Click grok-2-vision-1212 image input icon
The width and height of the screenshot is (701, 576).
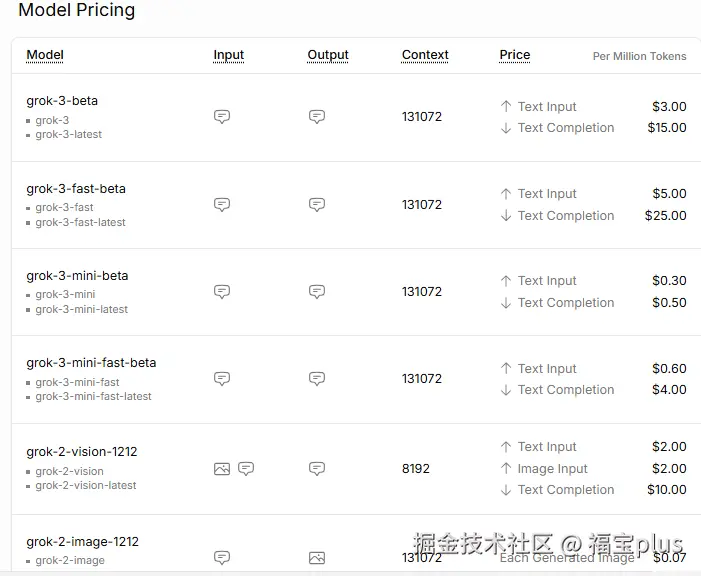pos(222,469)
